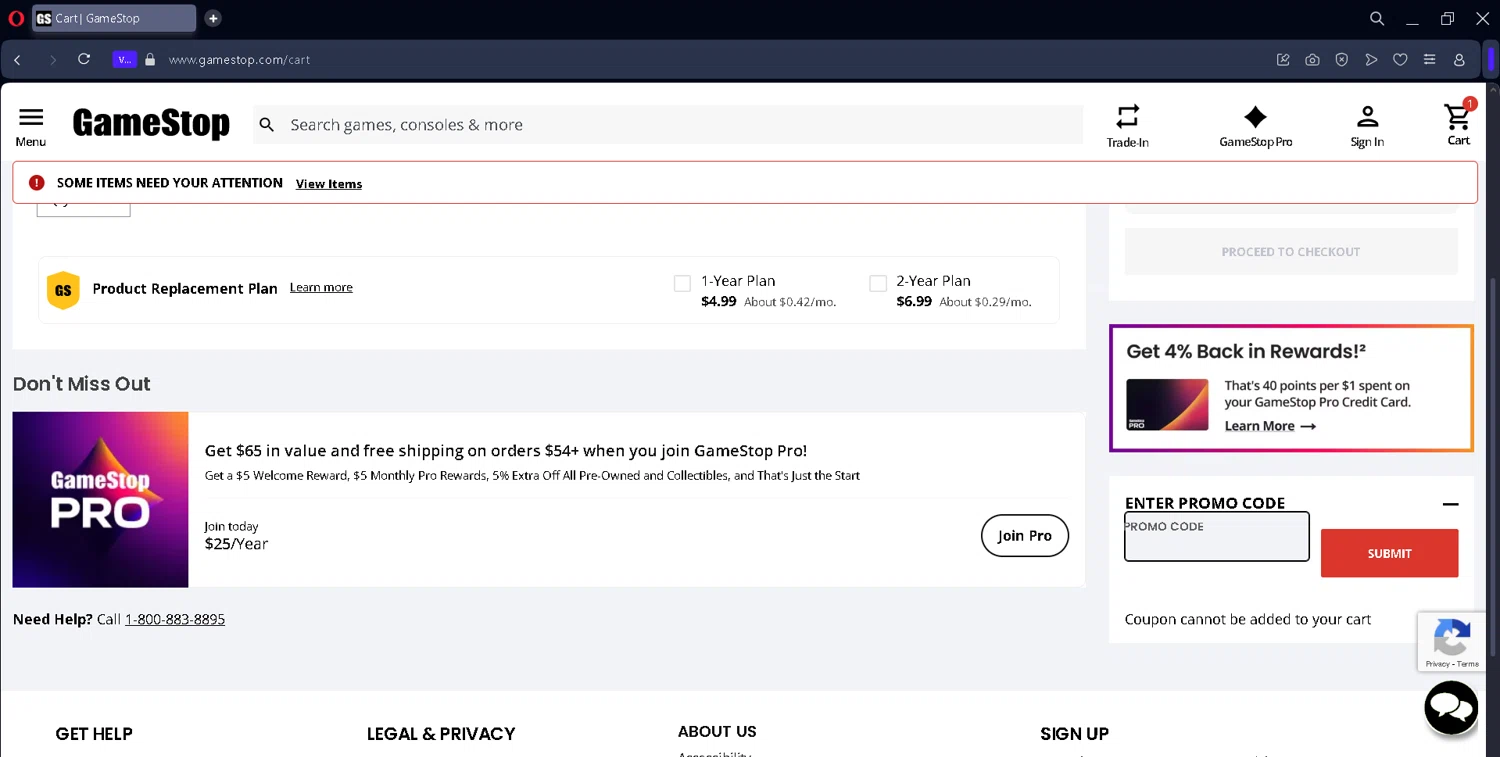Open a new browser tab with plus
Image resolution: width=1500 pixels, height=757 pixels.
[x=213, y=18]
